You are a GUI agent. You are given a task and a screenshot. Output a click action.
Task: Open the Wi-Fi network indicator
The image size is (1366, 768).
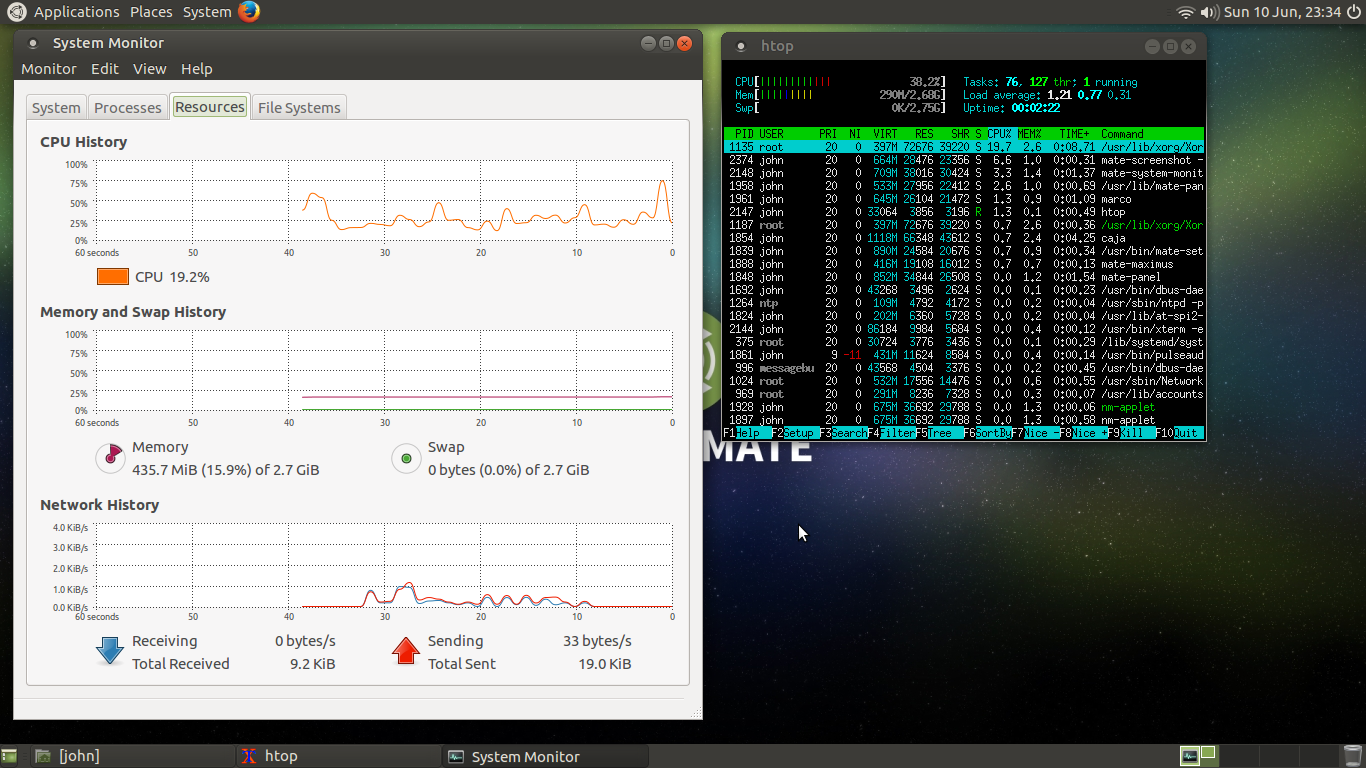1186,12
